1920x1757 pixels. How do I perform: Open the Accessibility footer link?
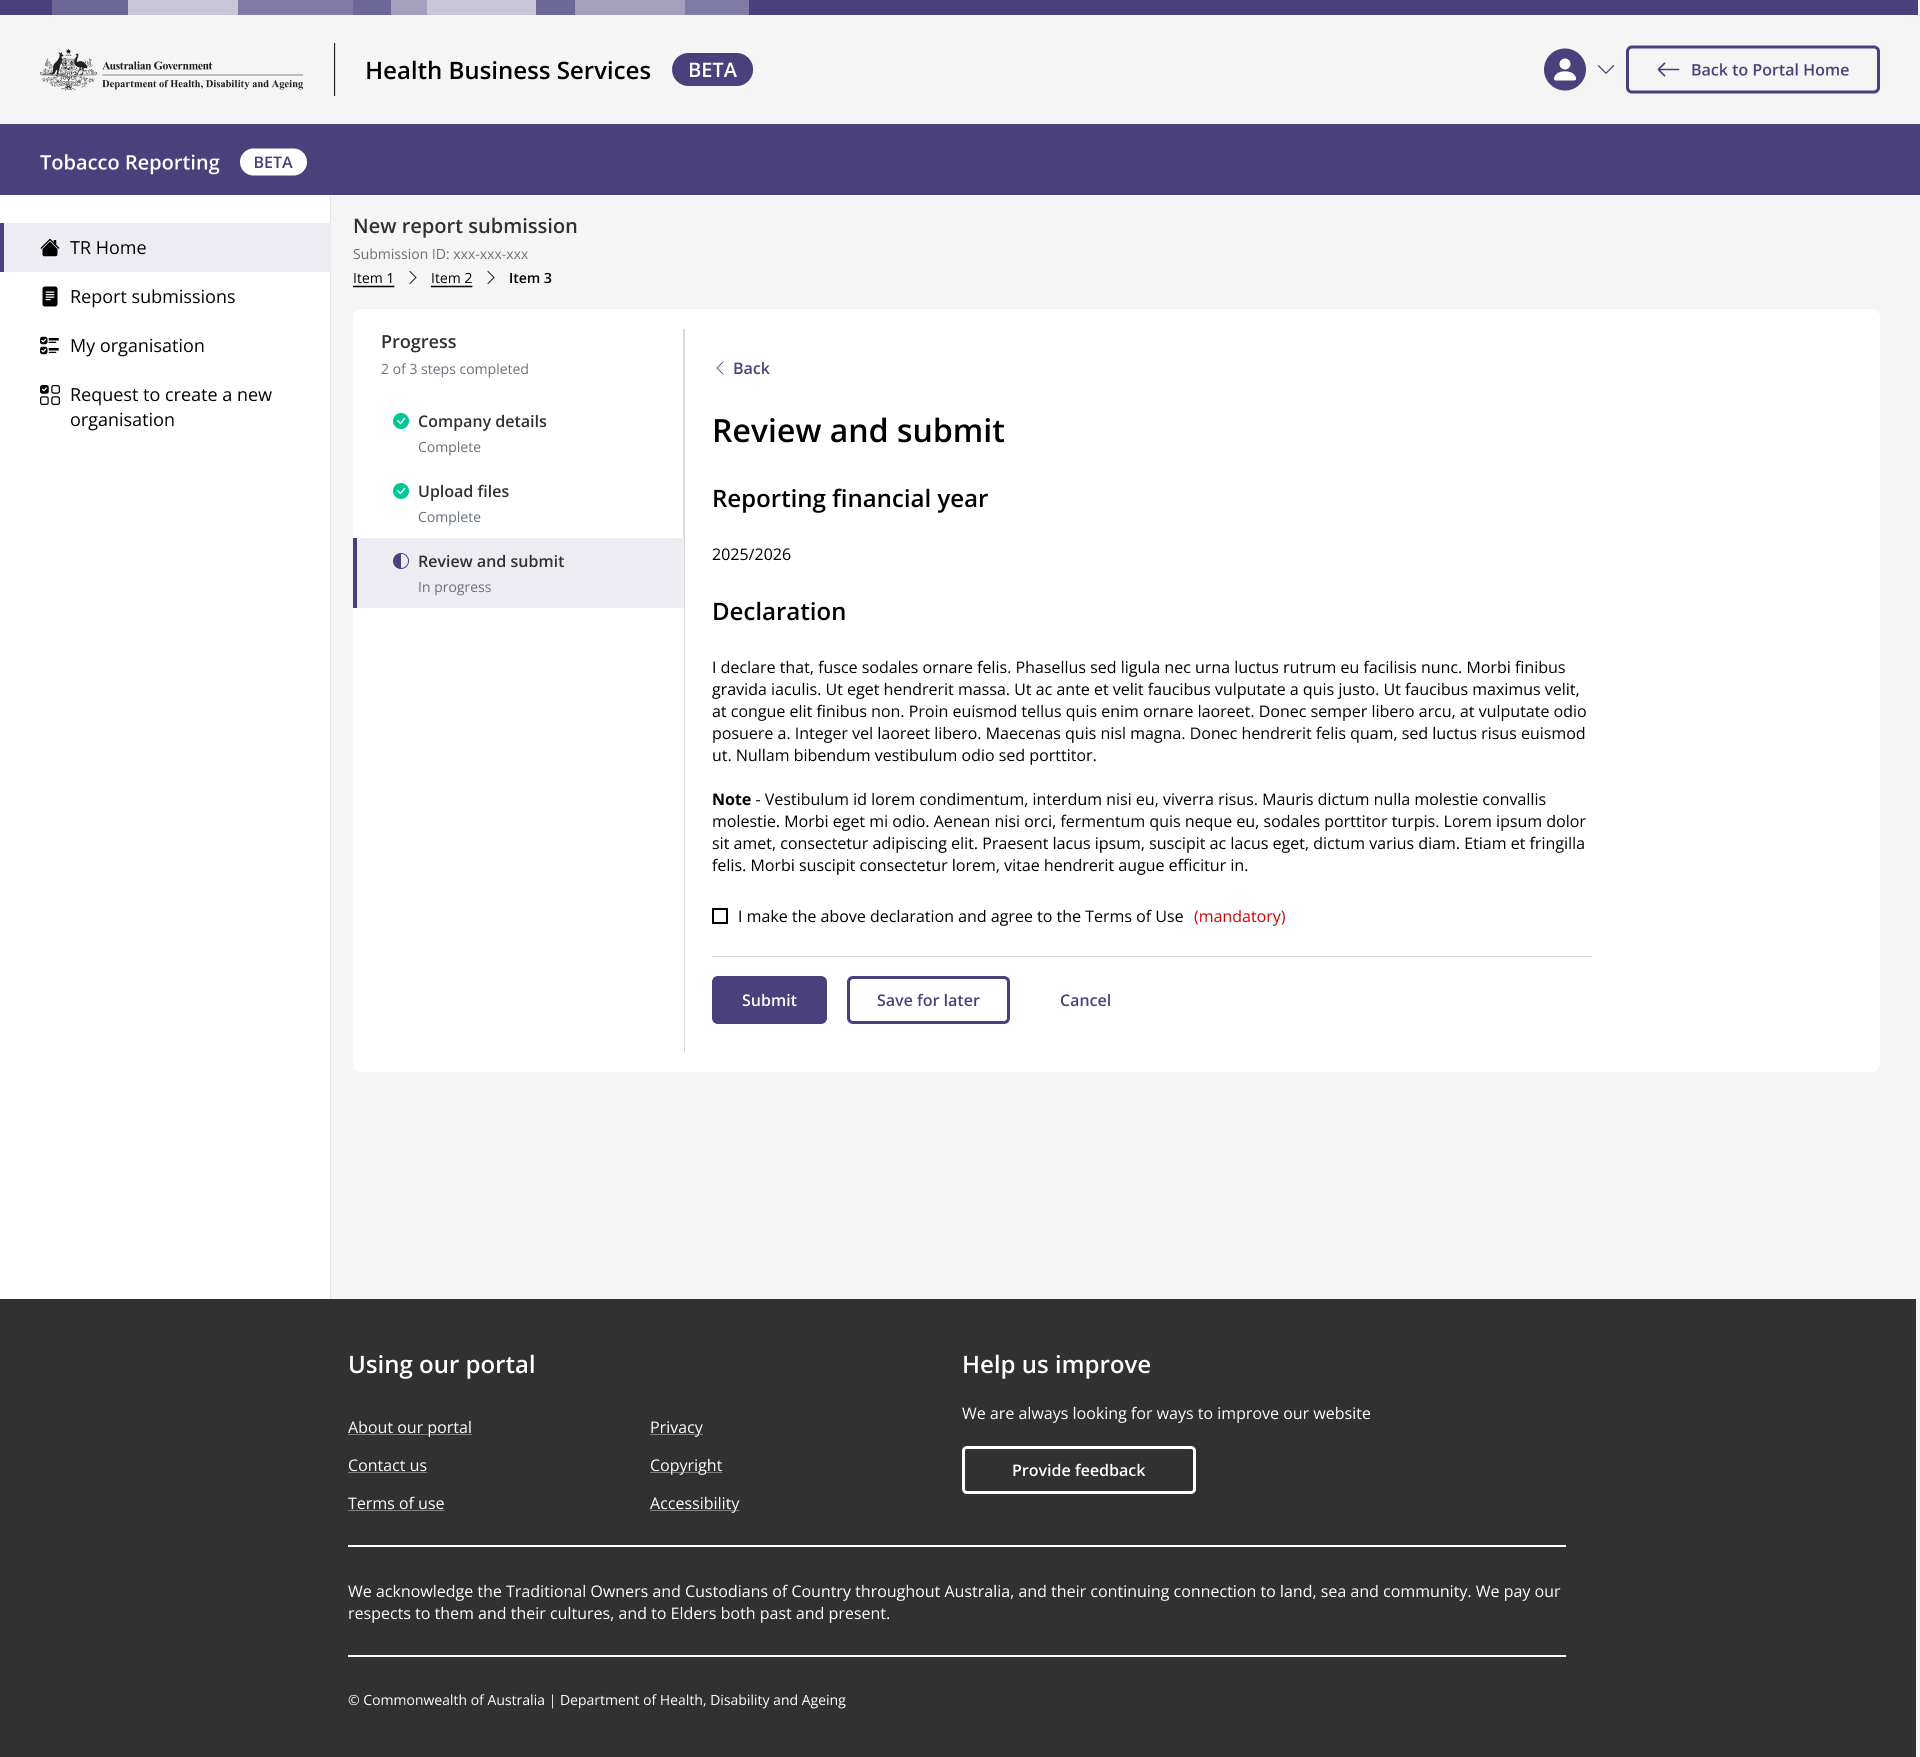(x=695, y=1503)
